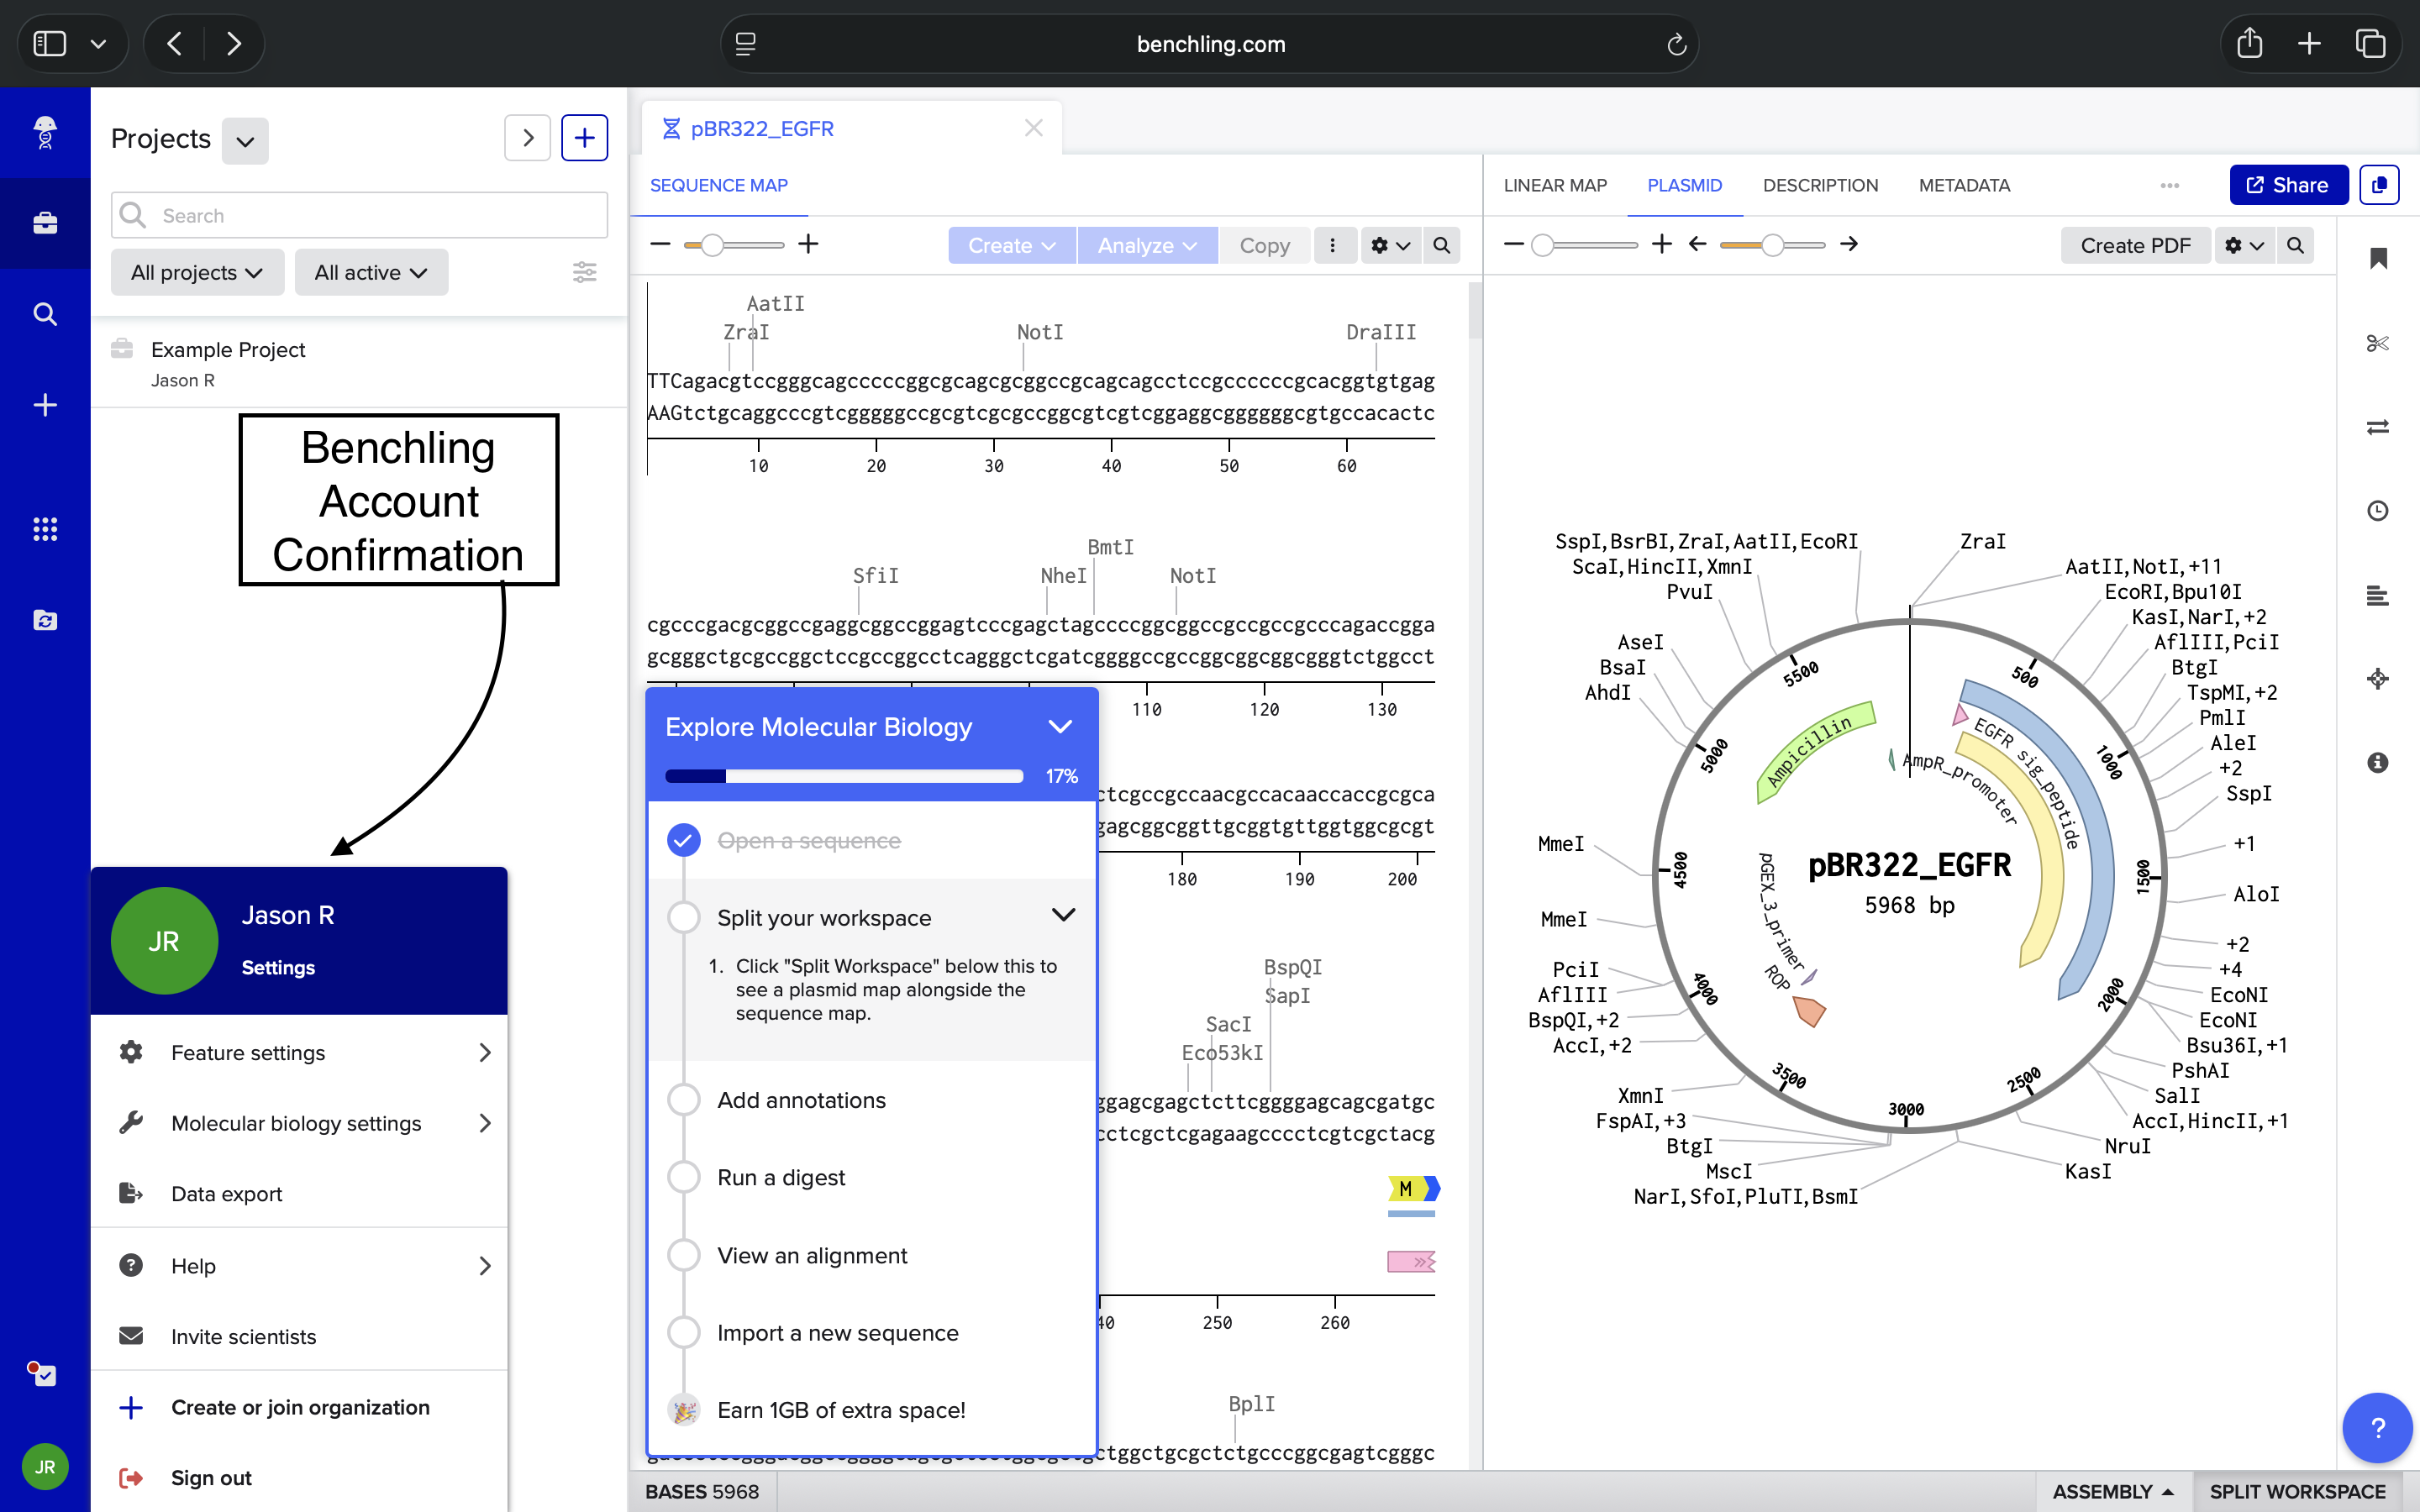
Task: Click the filter sliders icon in Projects panel
Action: click(x=584, y=272)
